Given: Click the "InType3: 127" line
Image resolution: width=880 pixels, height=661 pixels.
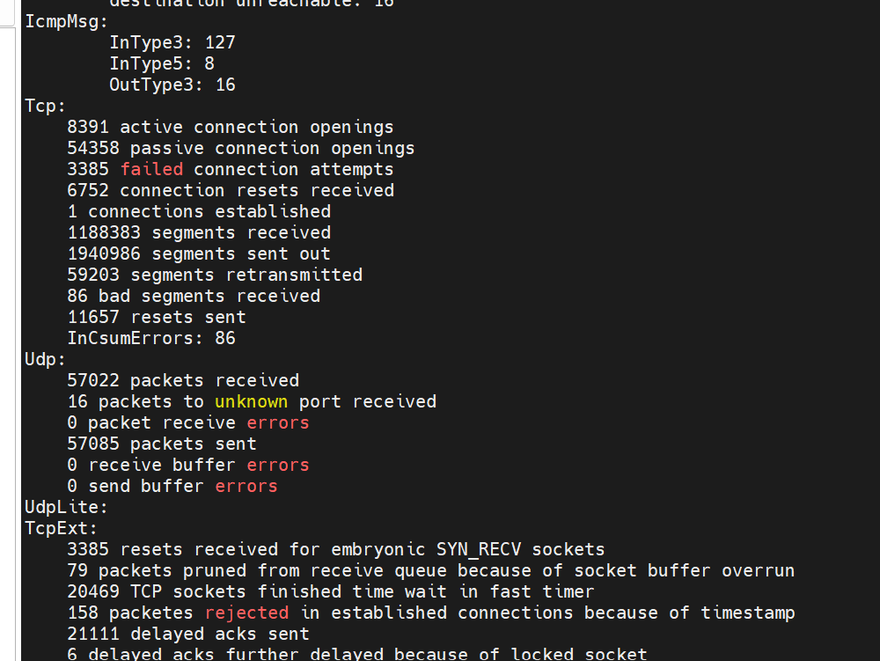Looking at the screenshot, I should 172,43.
